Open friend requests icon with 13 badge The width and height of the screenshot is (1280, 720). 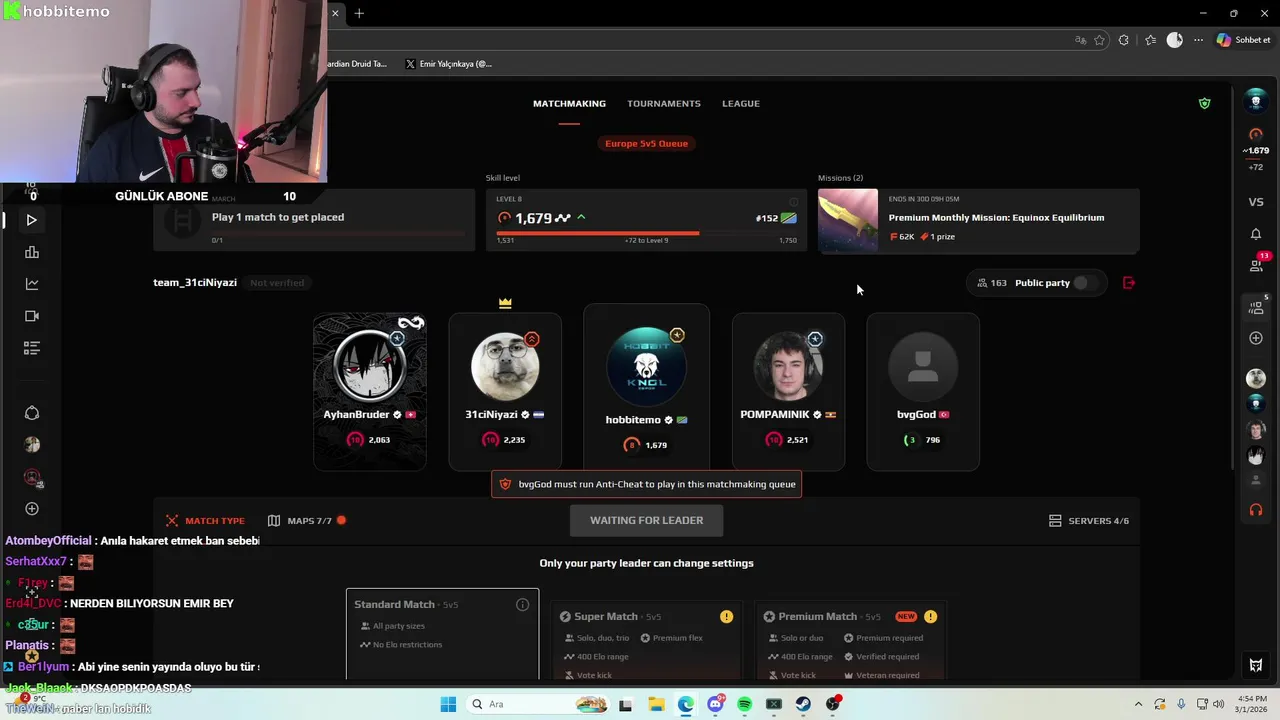[x=1257, y=264]
